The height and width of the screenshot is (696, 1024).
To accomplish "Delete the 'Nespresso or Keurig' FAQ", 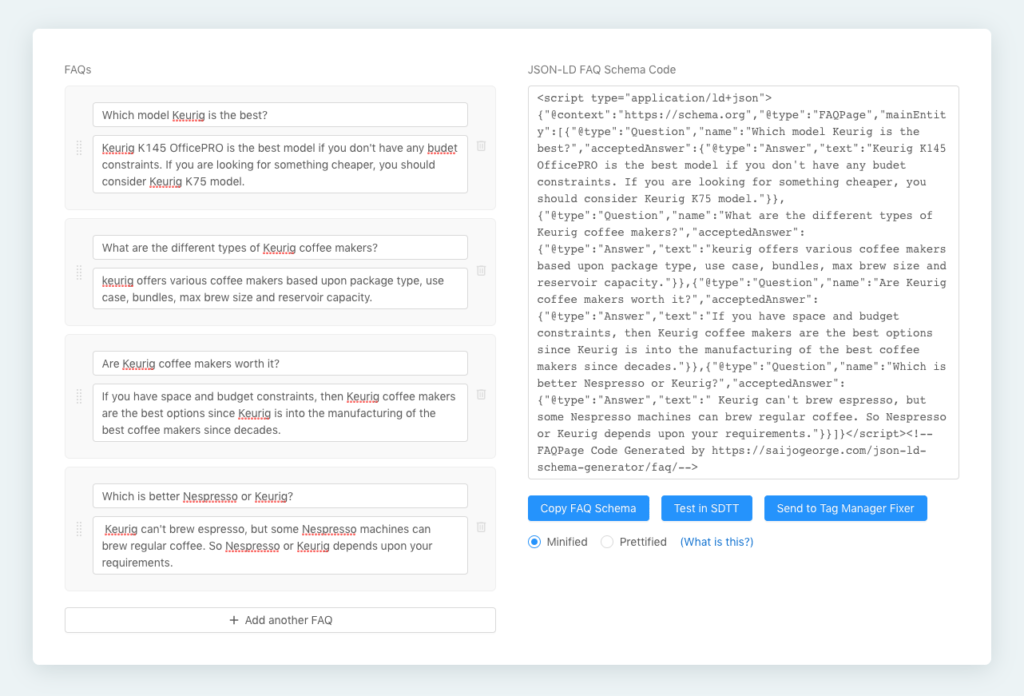I will click(x=481, y=527).
